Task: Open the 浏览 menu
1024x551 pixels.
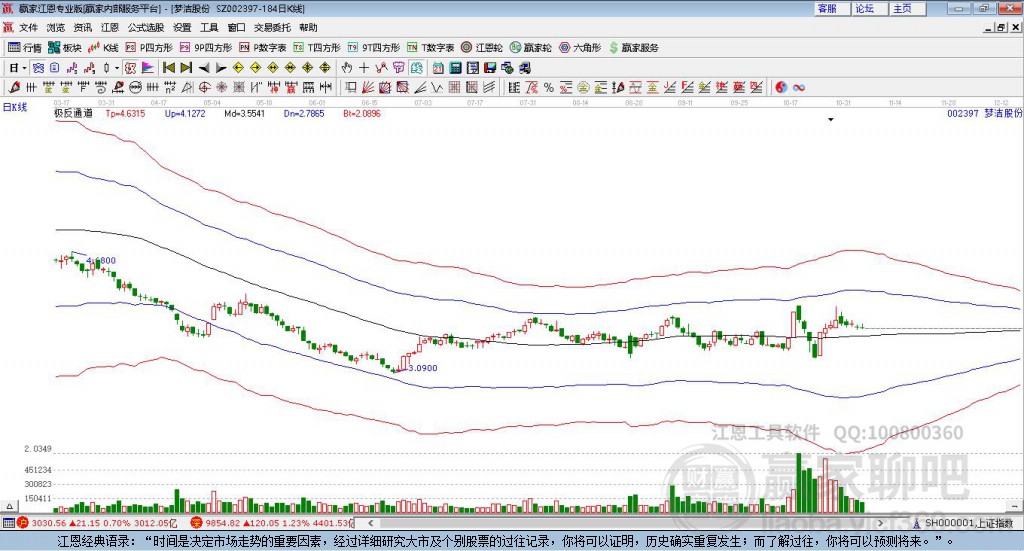Action: [56, 27]
